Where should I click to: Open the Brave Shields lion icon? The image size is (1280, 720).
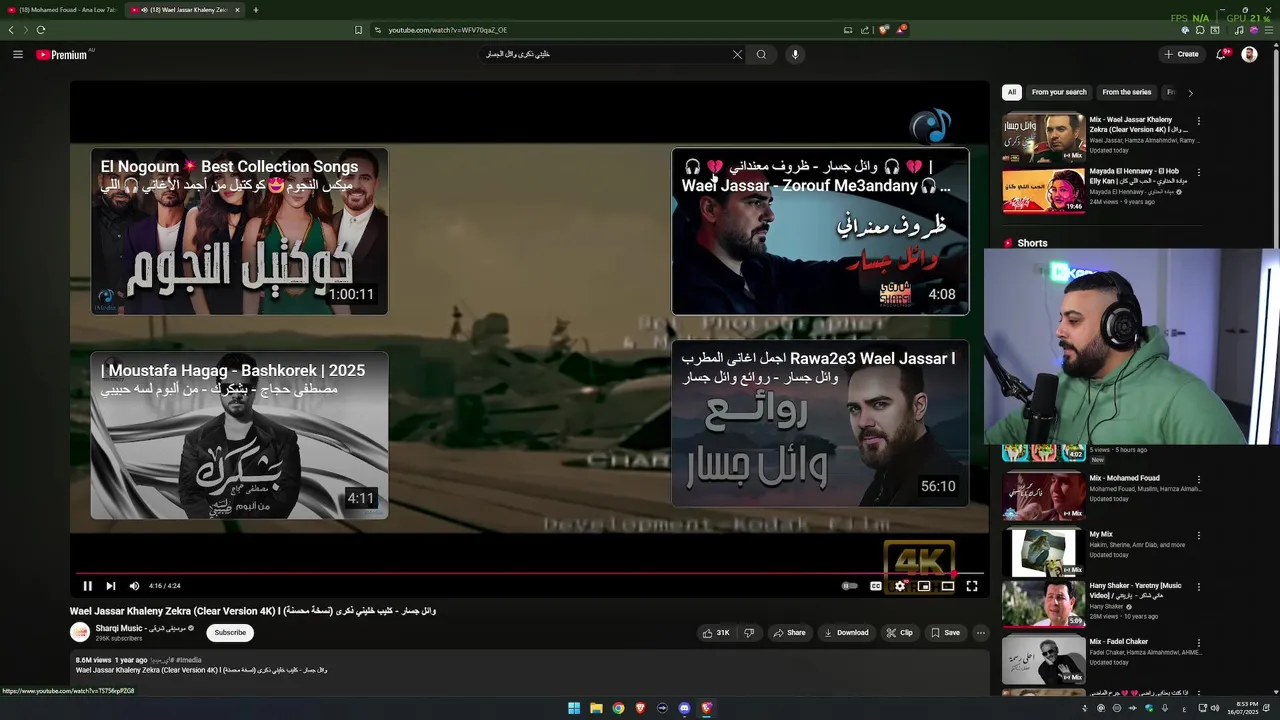884,30
